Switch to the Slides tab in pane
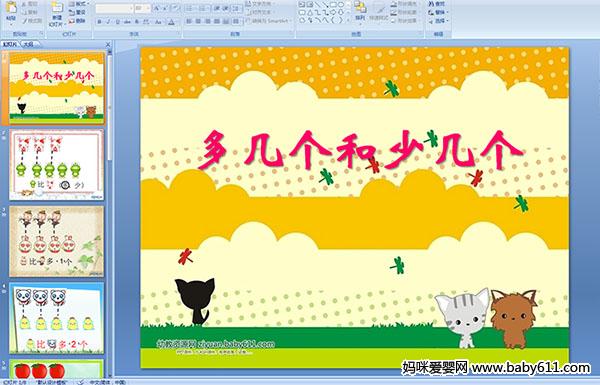The height and width of the screenshot is (385, 600). tap(10, 44)
